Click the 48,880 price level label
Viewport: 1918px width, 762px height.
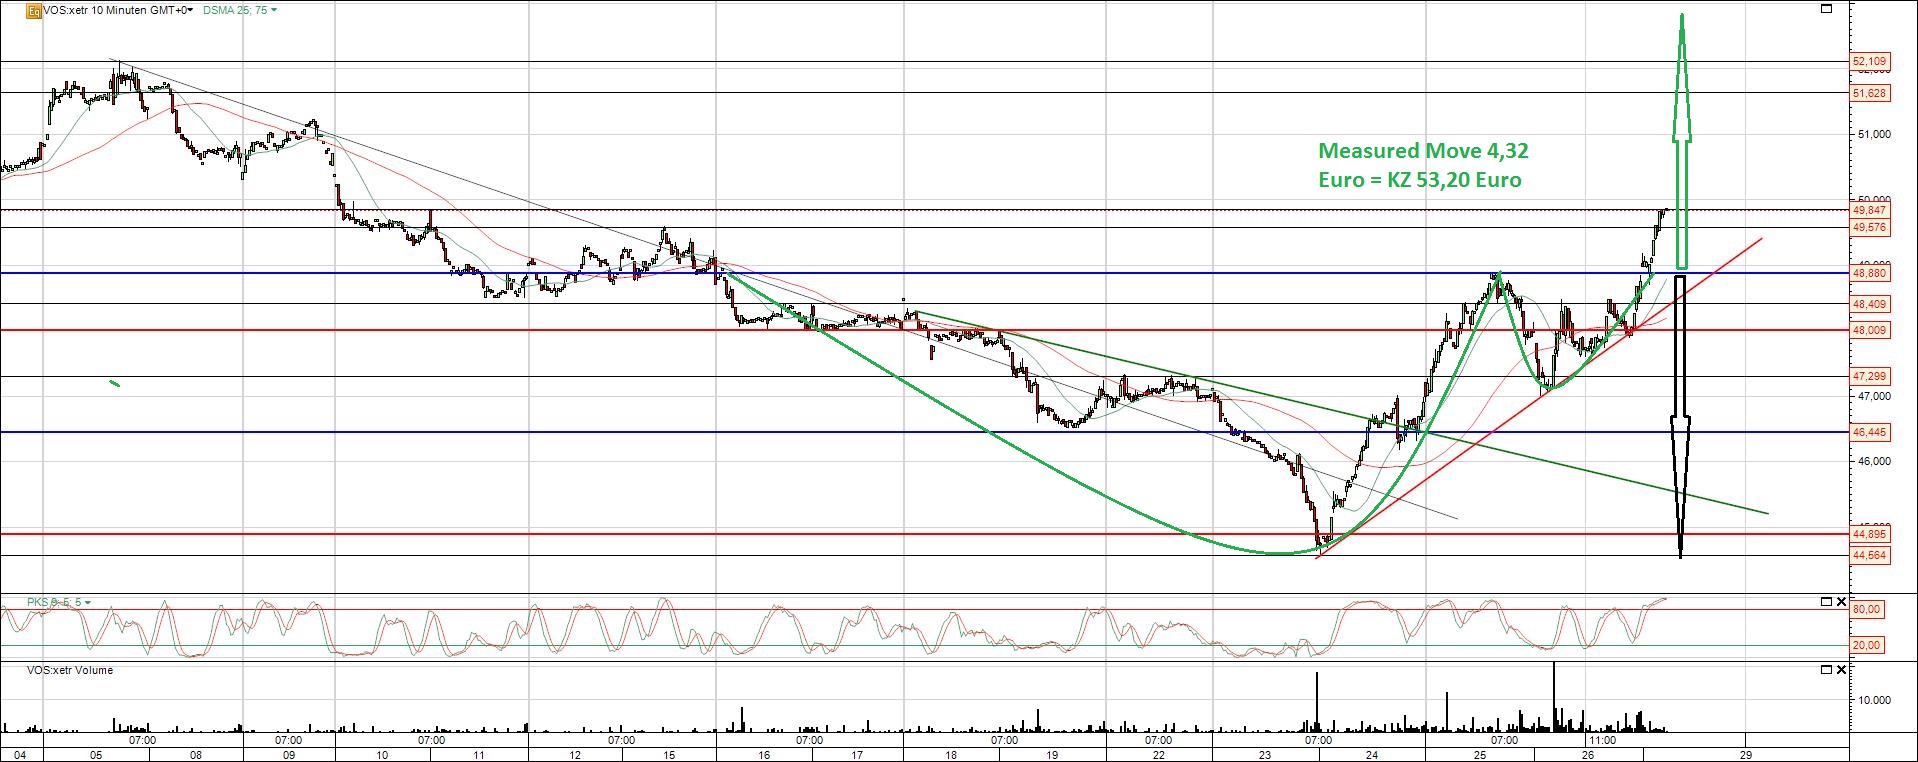pos(1870,273)
